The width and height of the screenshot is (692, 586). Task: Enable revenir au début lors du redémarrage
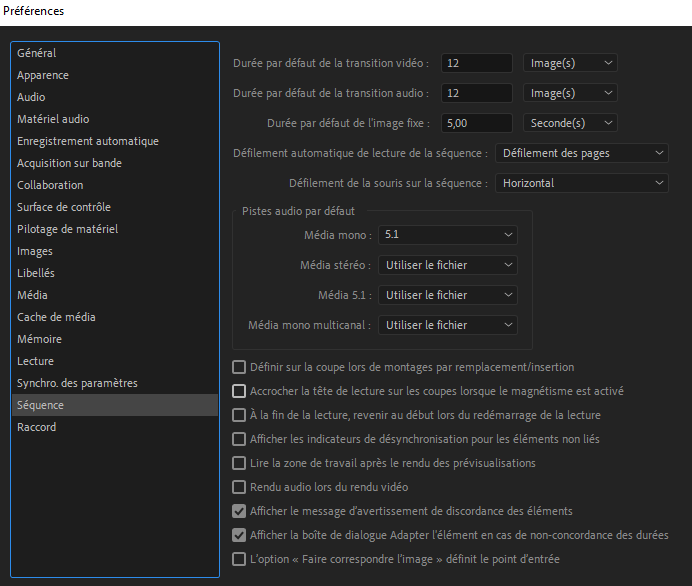pyautogui.click(x=239, y=415)
